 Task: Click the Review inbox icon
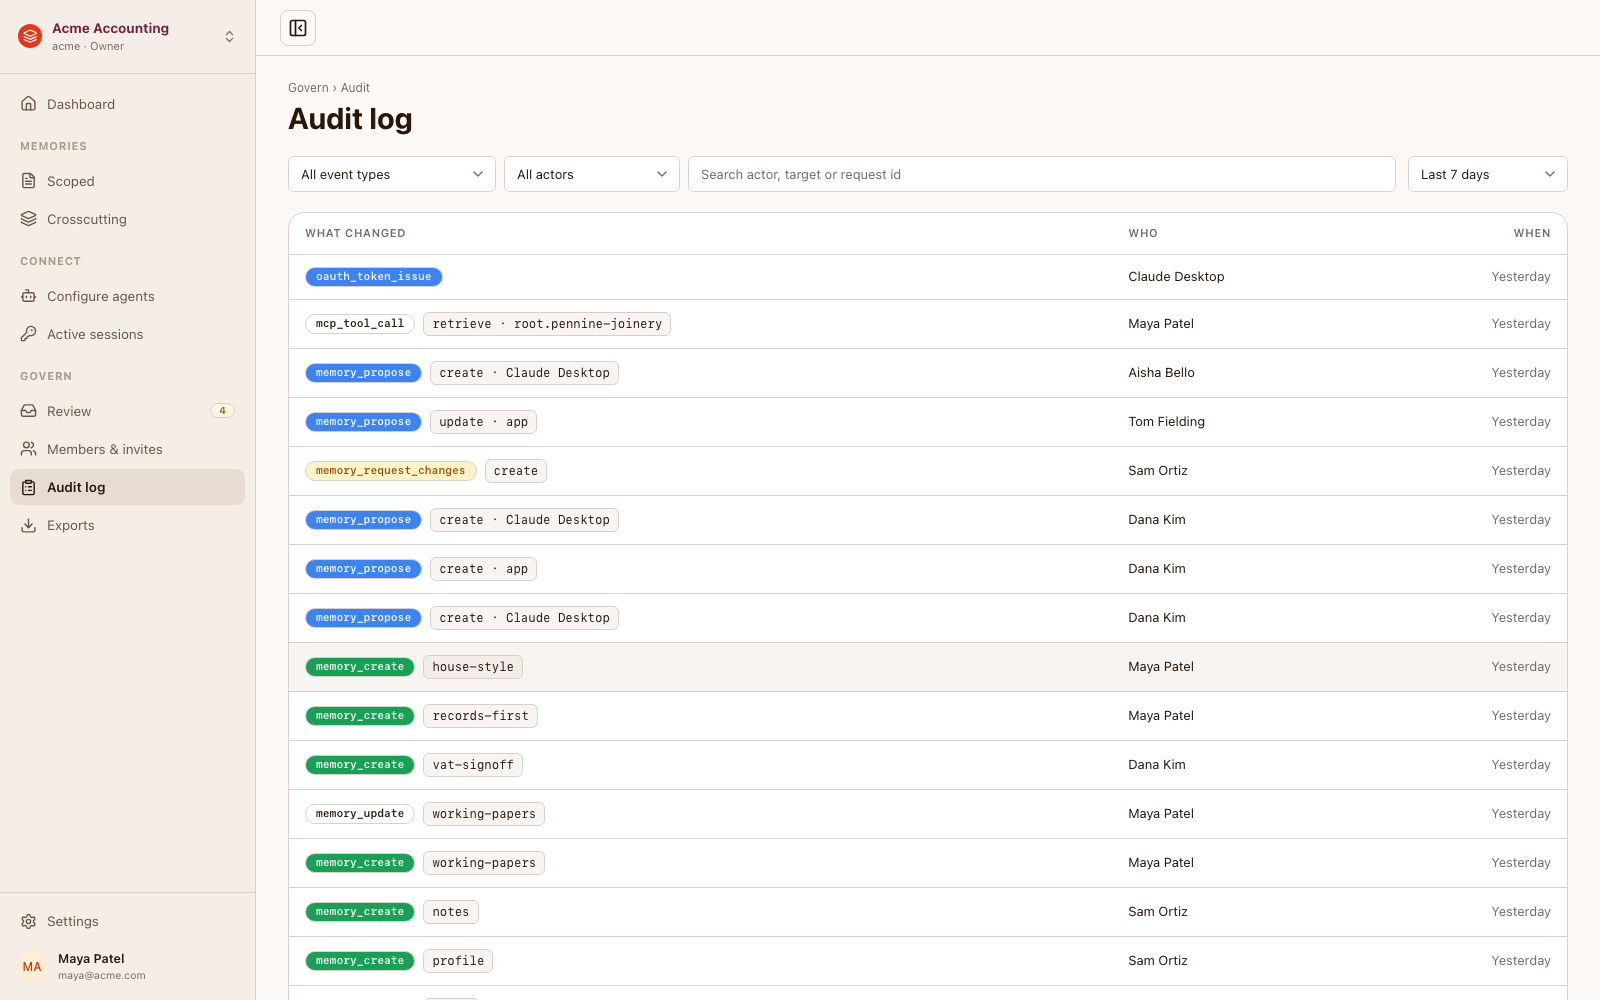[29, 411]
